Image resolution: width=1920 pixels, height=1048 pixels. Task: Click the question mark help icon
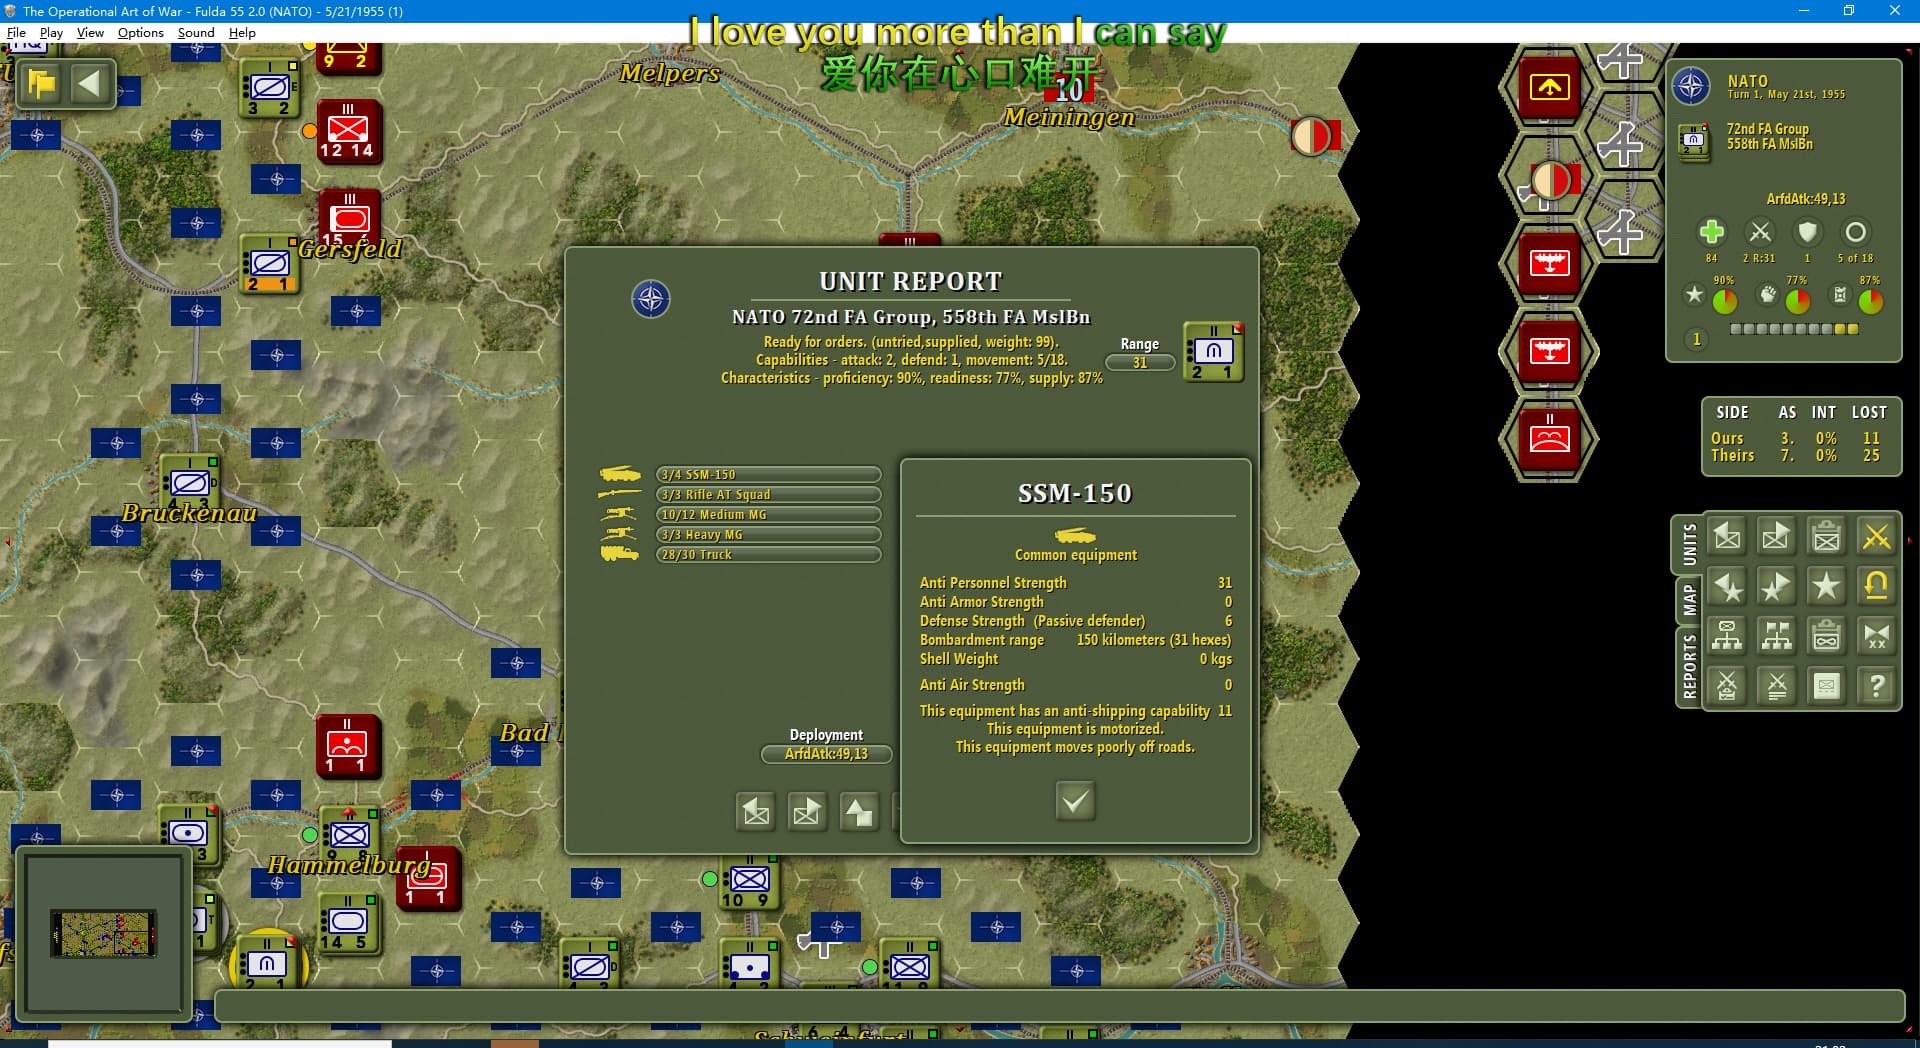(x=1876, y=686)
